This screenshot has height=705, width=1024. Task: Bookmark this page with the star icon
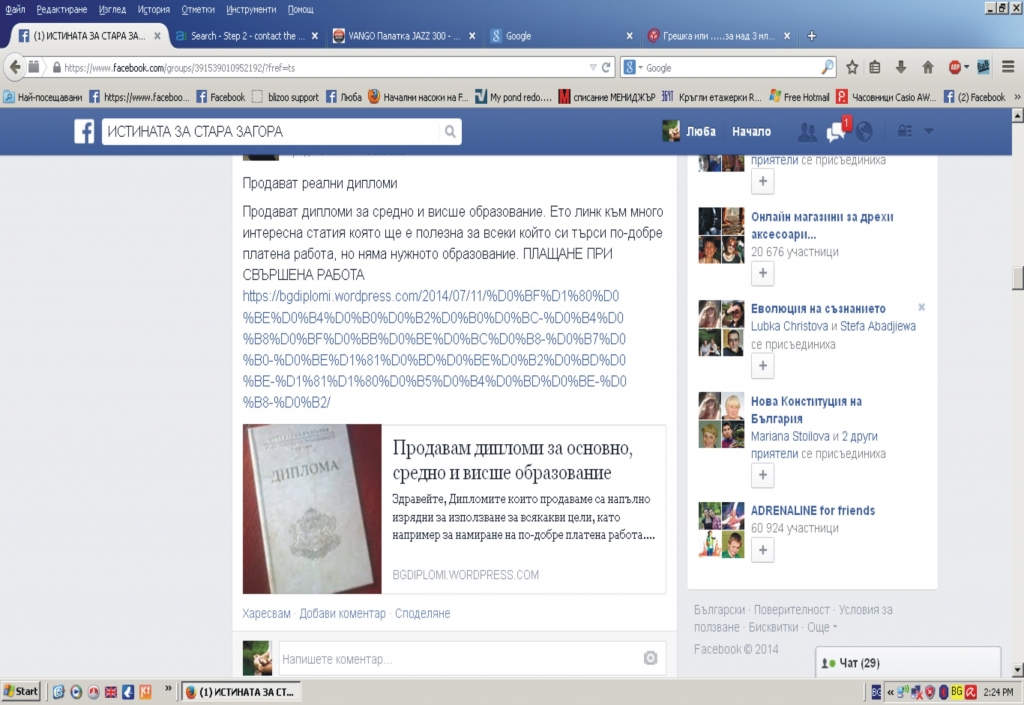(x=852, y=67)
